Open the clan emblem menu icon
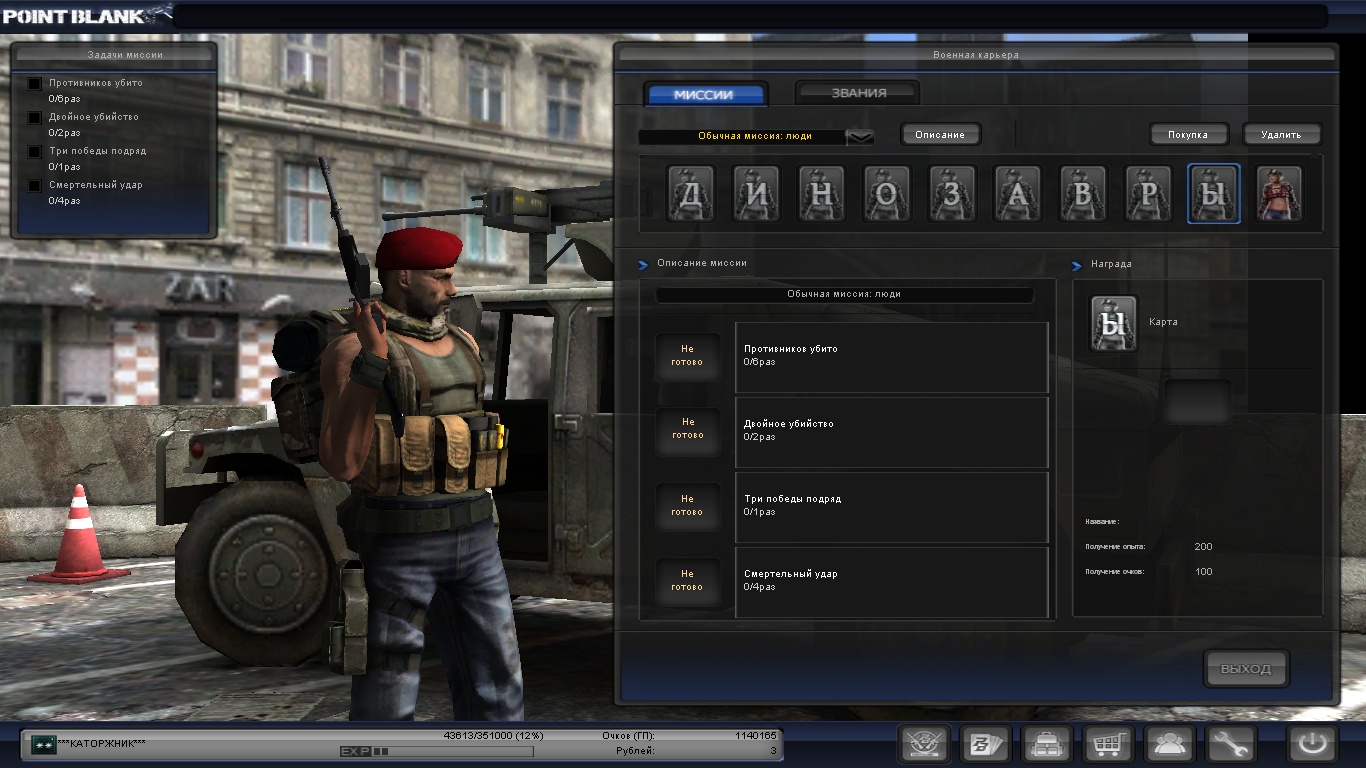 [924, 744]
